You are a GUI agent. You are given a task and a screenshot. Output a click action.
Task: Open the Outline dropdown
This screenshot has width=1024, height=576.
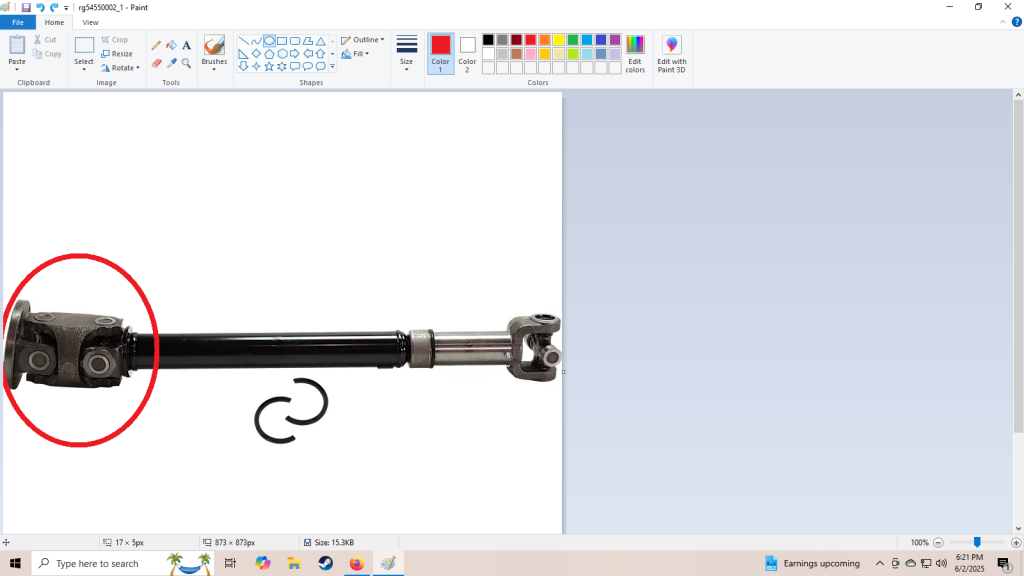point(362,40)
